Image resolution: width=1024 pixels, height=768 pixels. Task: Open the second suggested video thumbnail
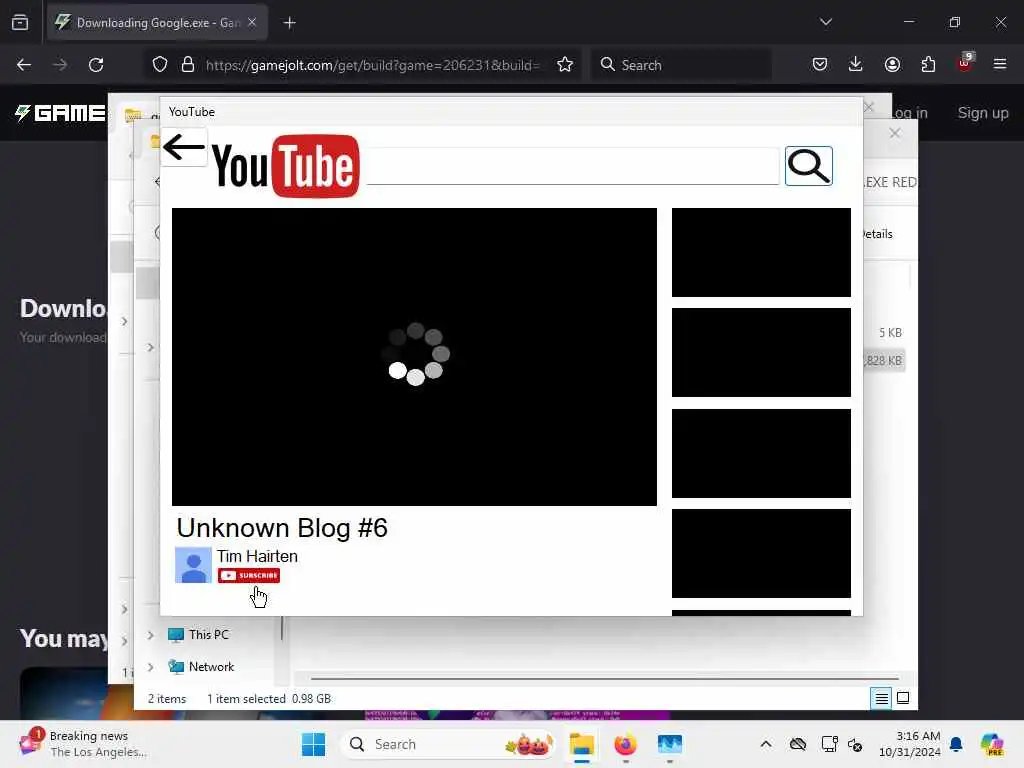coord(761,352)
